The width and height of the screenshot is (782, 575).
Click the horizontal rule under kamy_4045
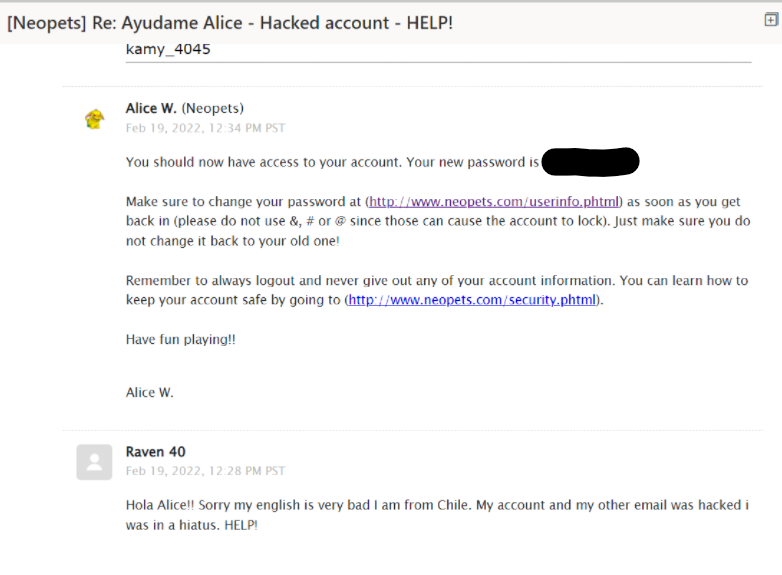(438, 62)
